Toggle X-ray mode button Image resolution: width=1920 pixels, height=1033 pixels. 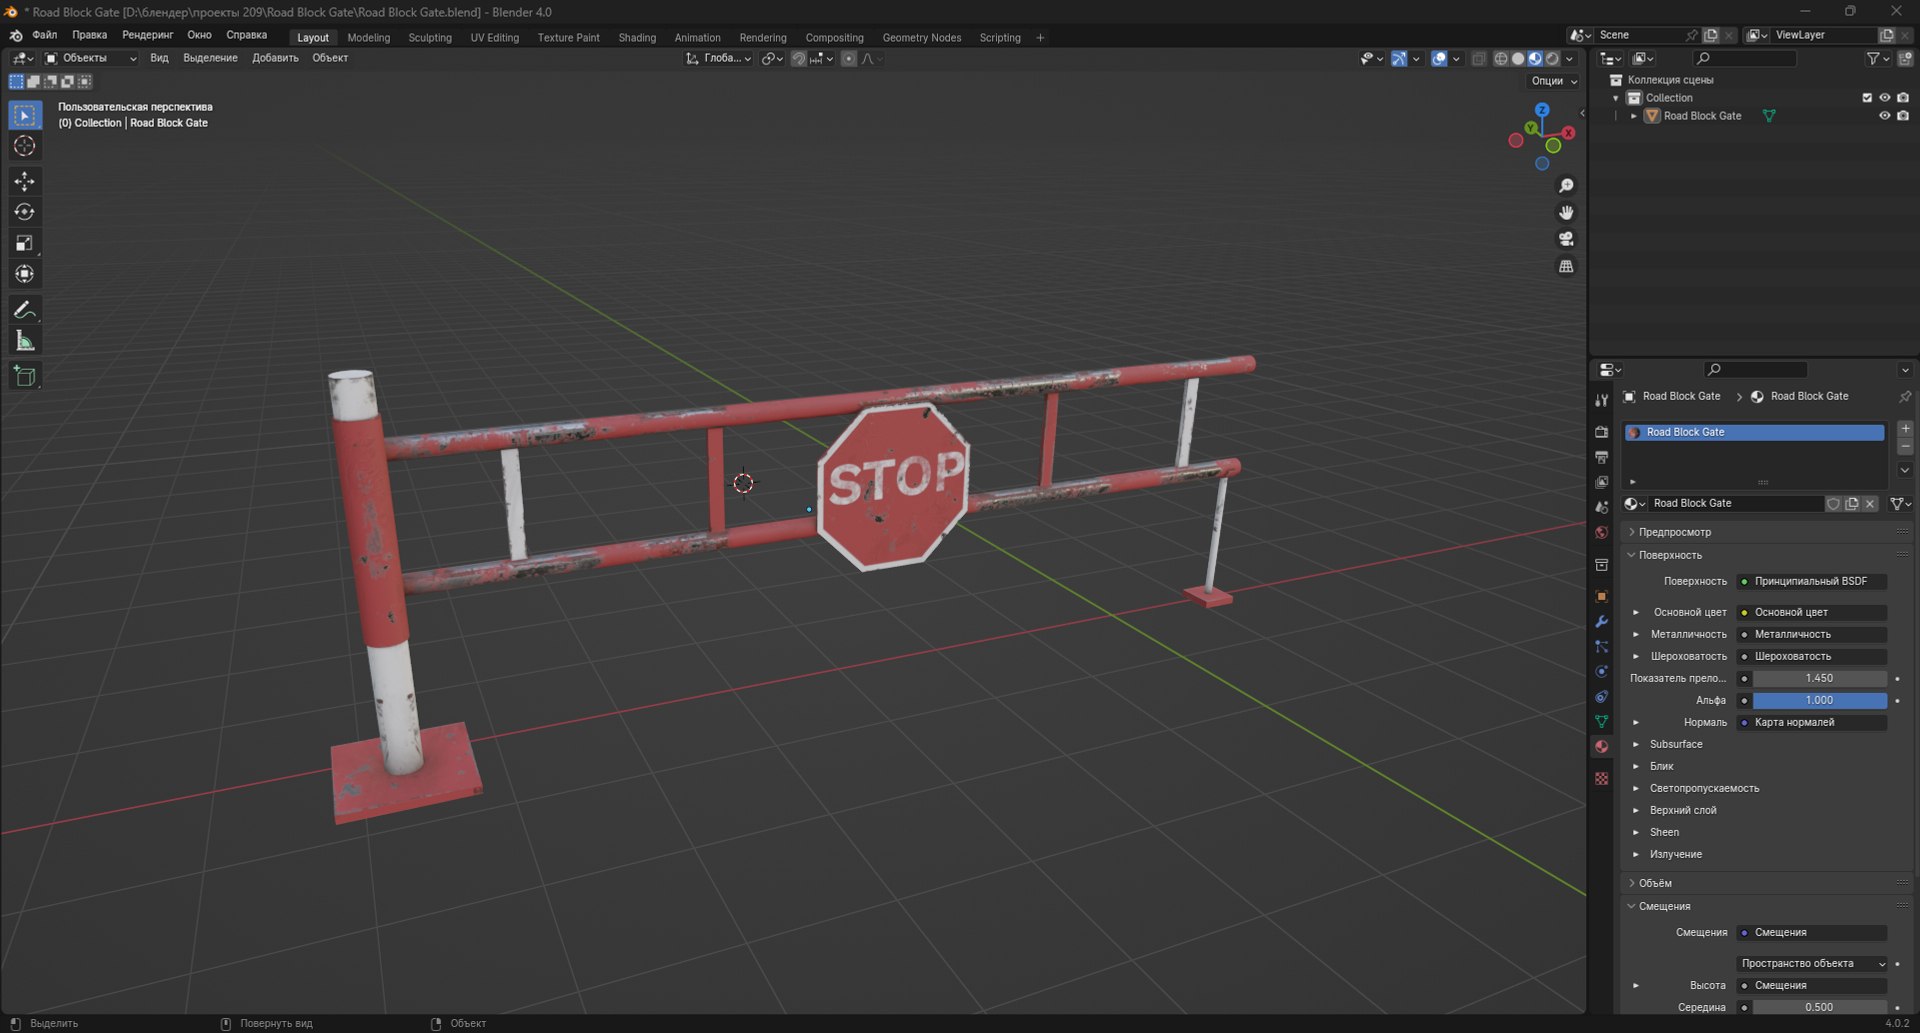(x=1478, y=59)
